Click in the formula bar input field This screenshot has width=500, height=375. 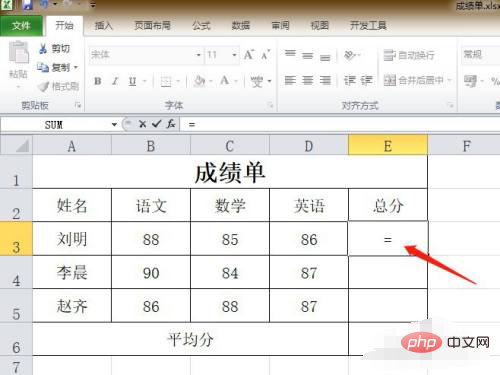click(340, 125)
